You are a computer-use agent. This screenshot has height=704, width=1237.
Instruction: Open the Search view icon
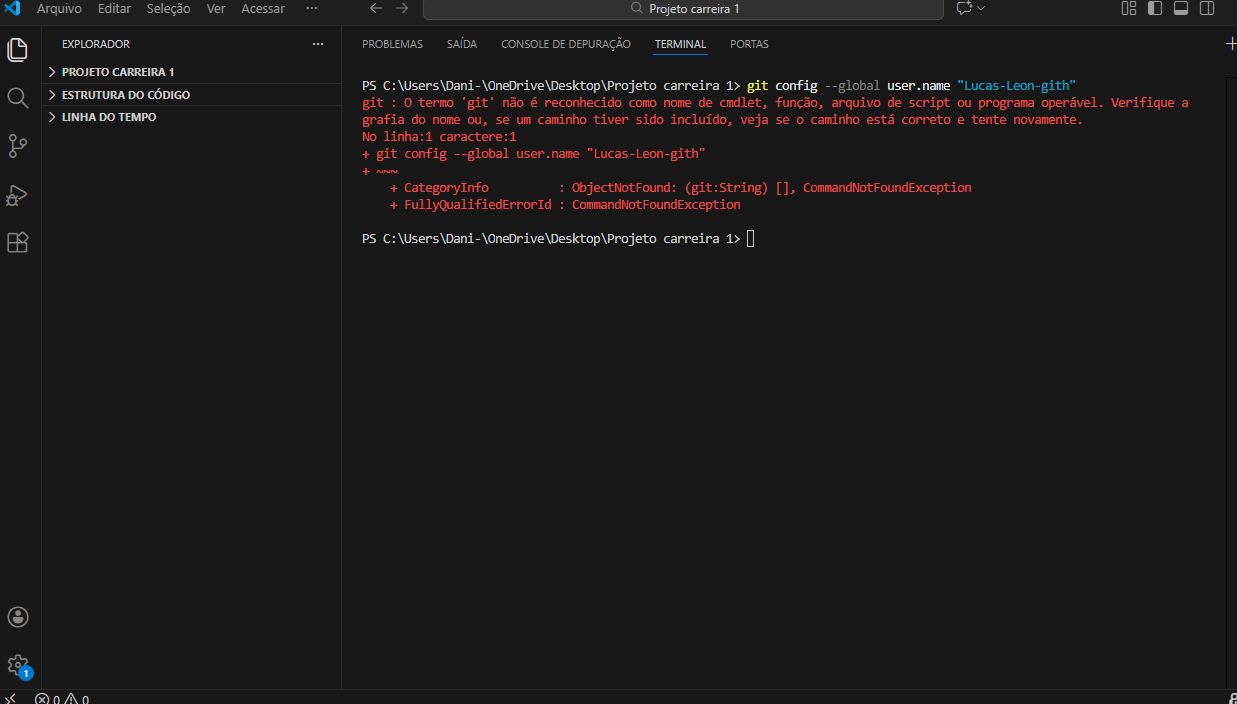(17, 97)
